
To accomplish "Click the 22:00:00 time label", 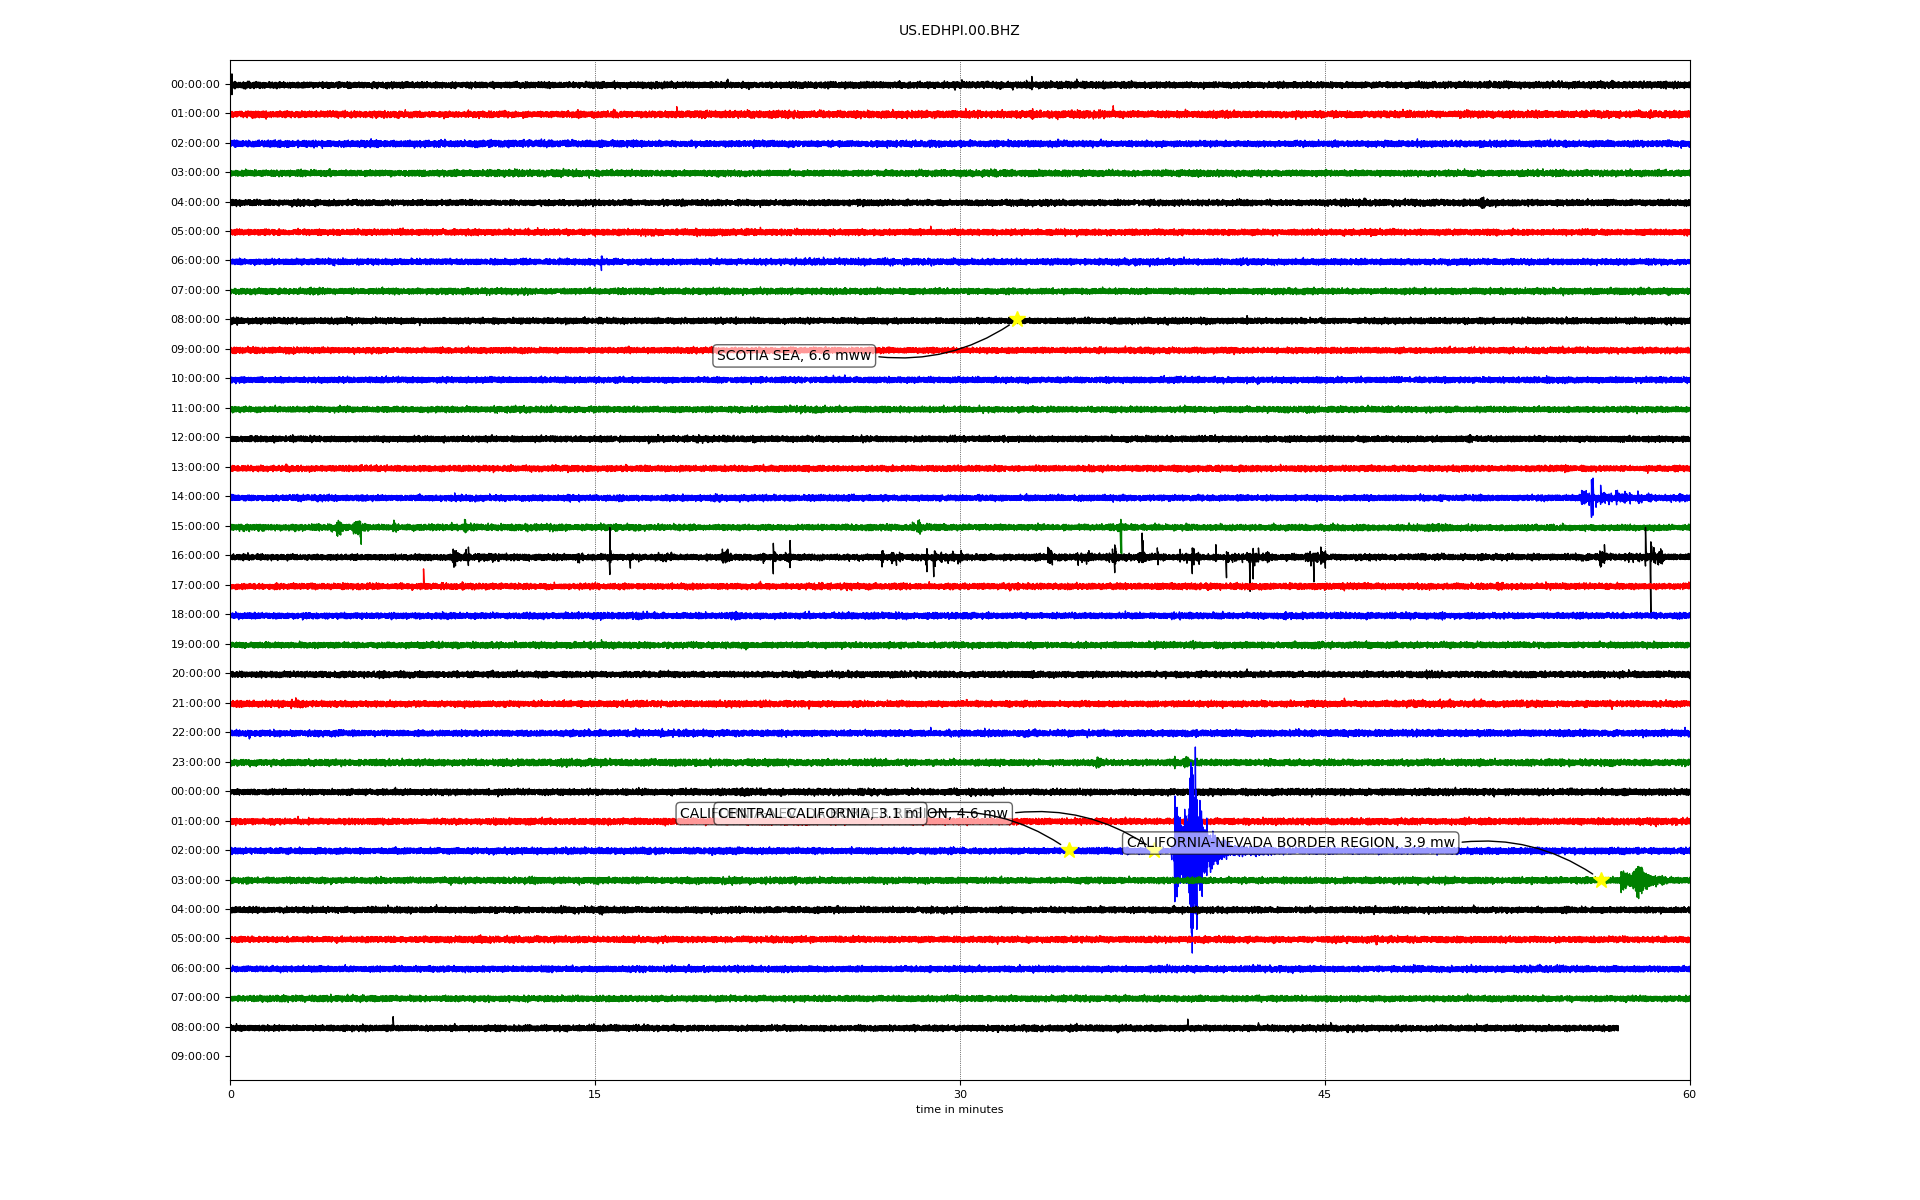I will pos(195,733).
